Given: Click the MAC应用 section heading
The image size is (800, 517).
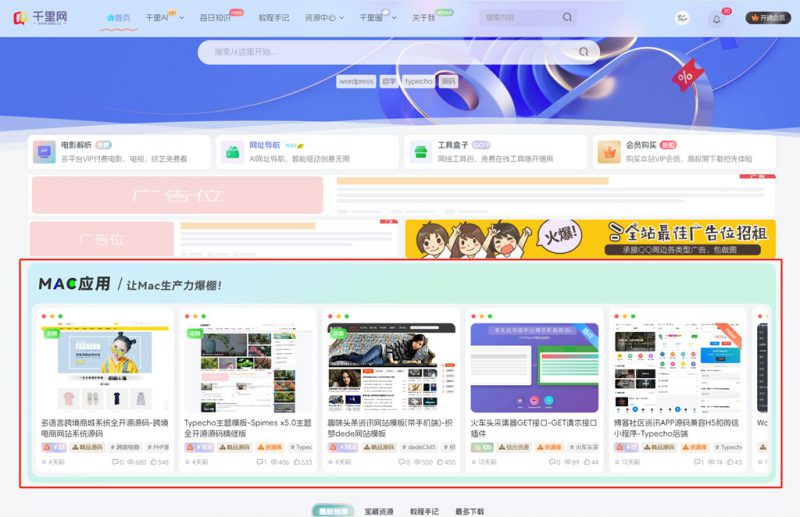Looking at the screenshot, I should point(74,284).
